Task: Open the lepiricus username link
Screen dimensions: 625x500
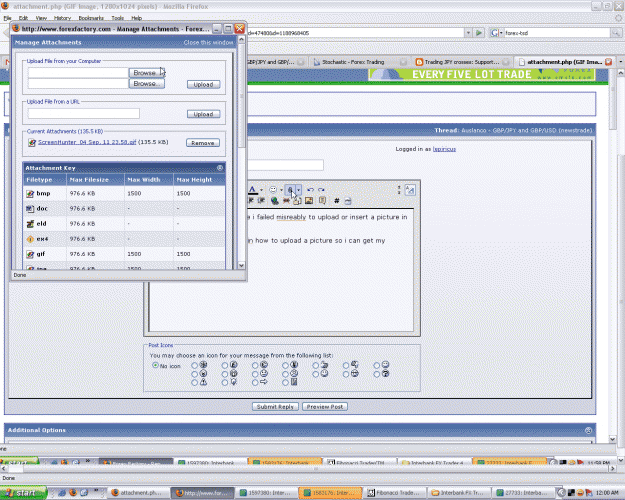Action: point(444,149)
